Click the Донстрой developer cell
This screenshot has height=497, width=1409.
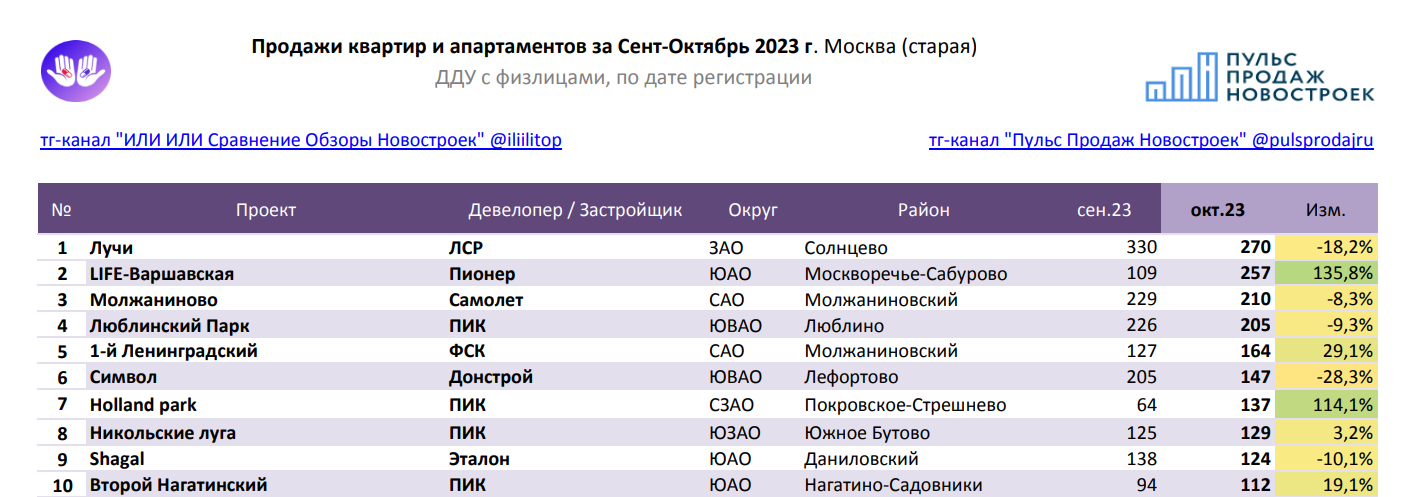[x=491, y=377]
